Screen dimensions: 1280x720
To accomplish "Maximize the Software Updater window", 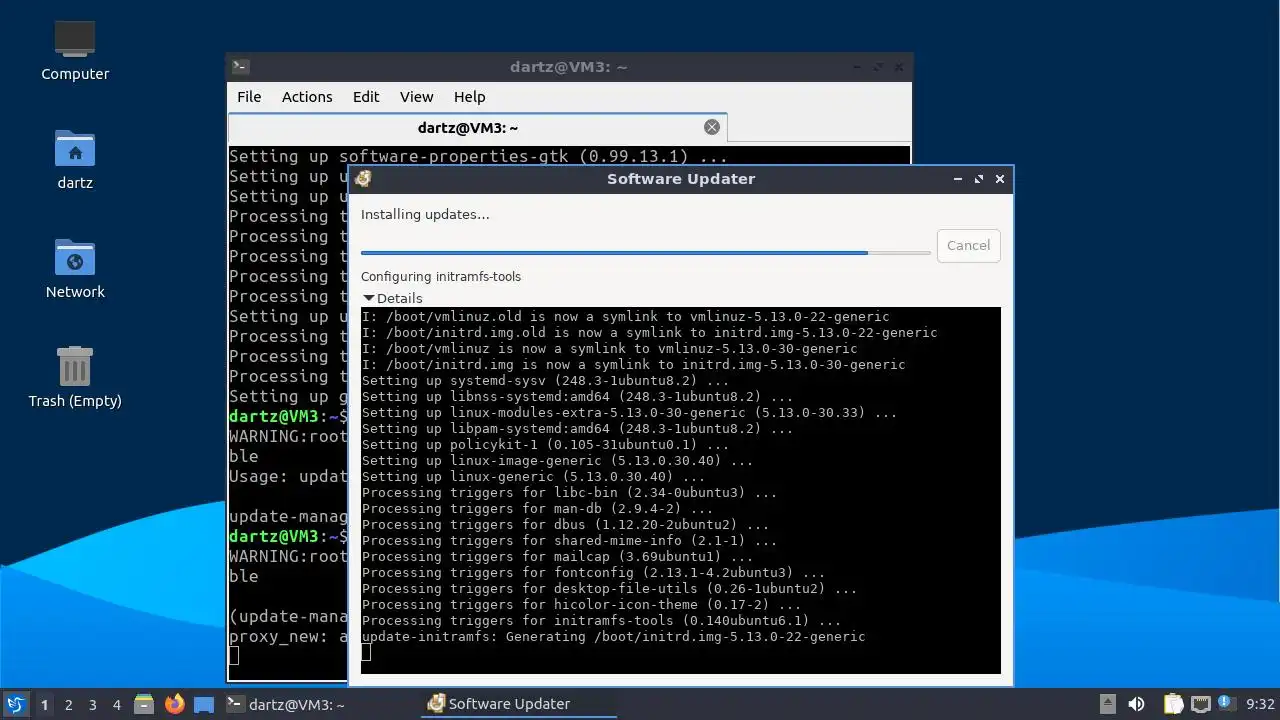I will coord(978,179).
